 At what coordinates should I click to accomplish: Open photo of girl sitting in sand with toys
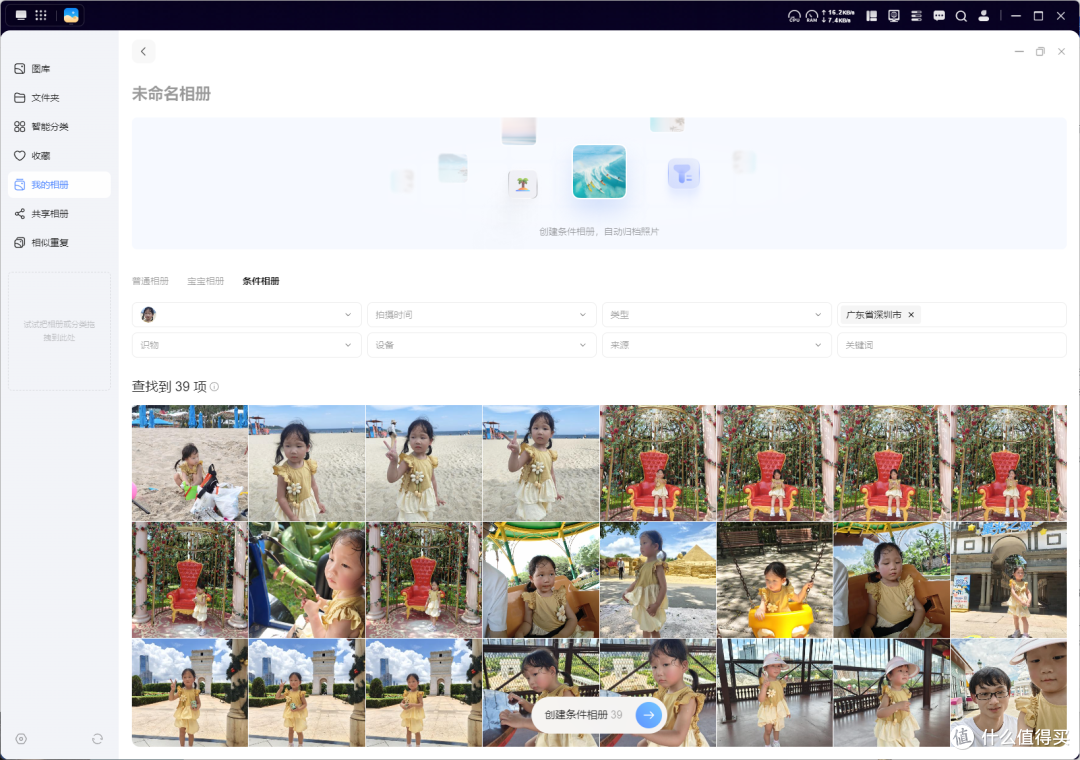189,462
